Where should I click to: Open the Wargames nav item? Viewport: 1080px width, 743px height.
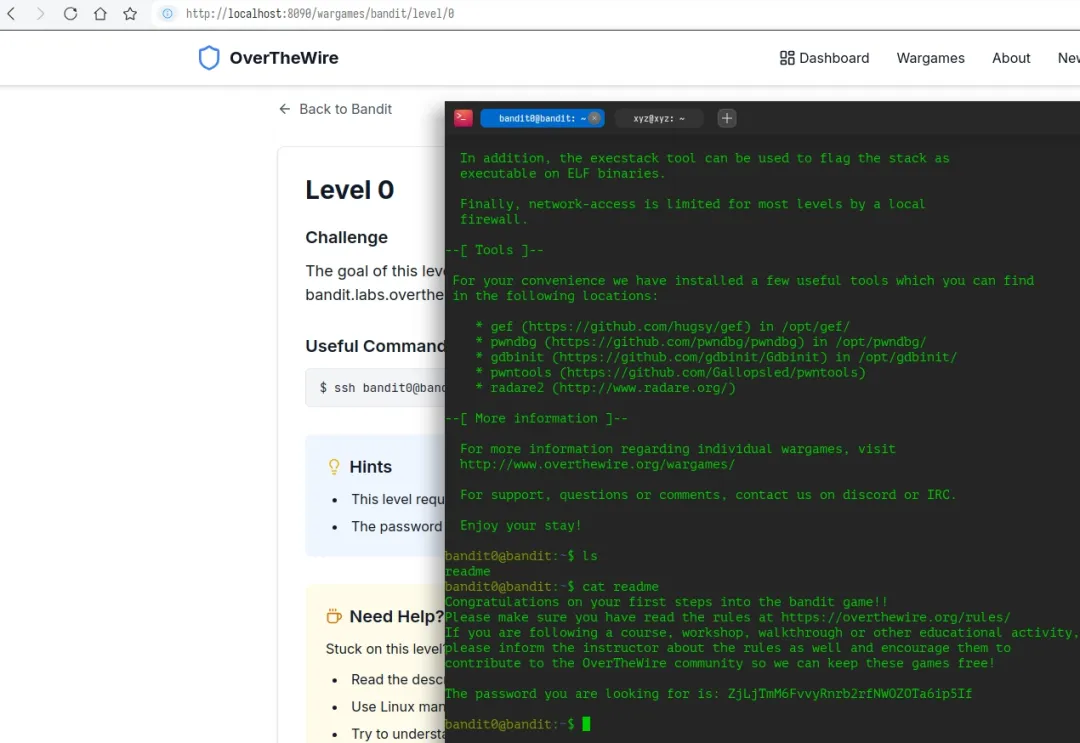click(930, 58)
